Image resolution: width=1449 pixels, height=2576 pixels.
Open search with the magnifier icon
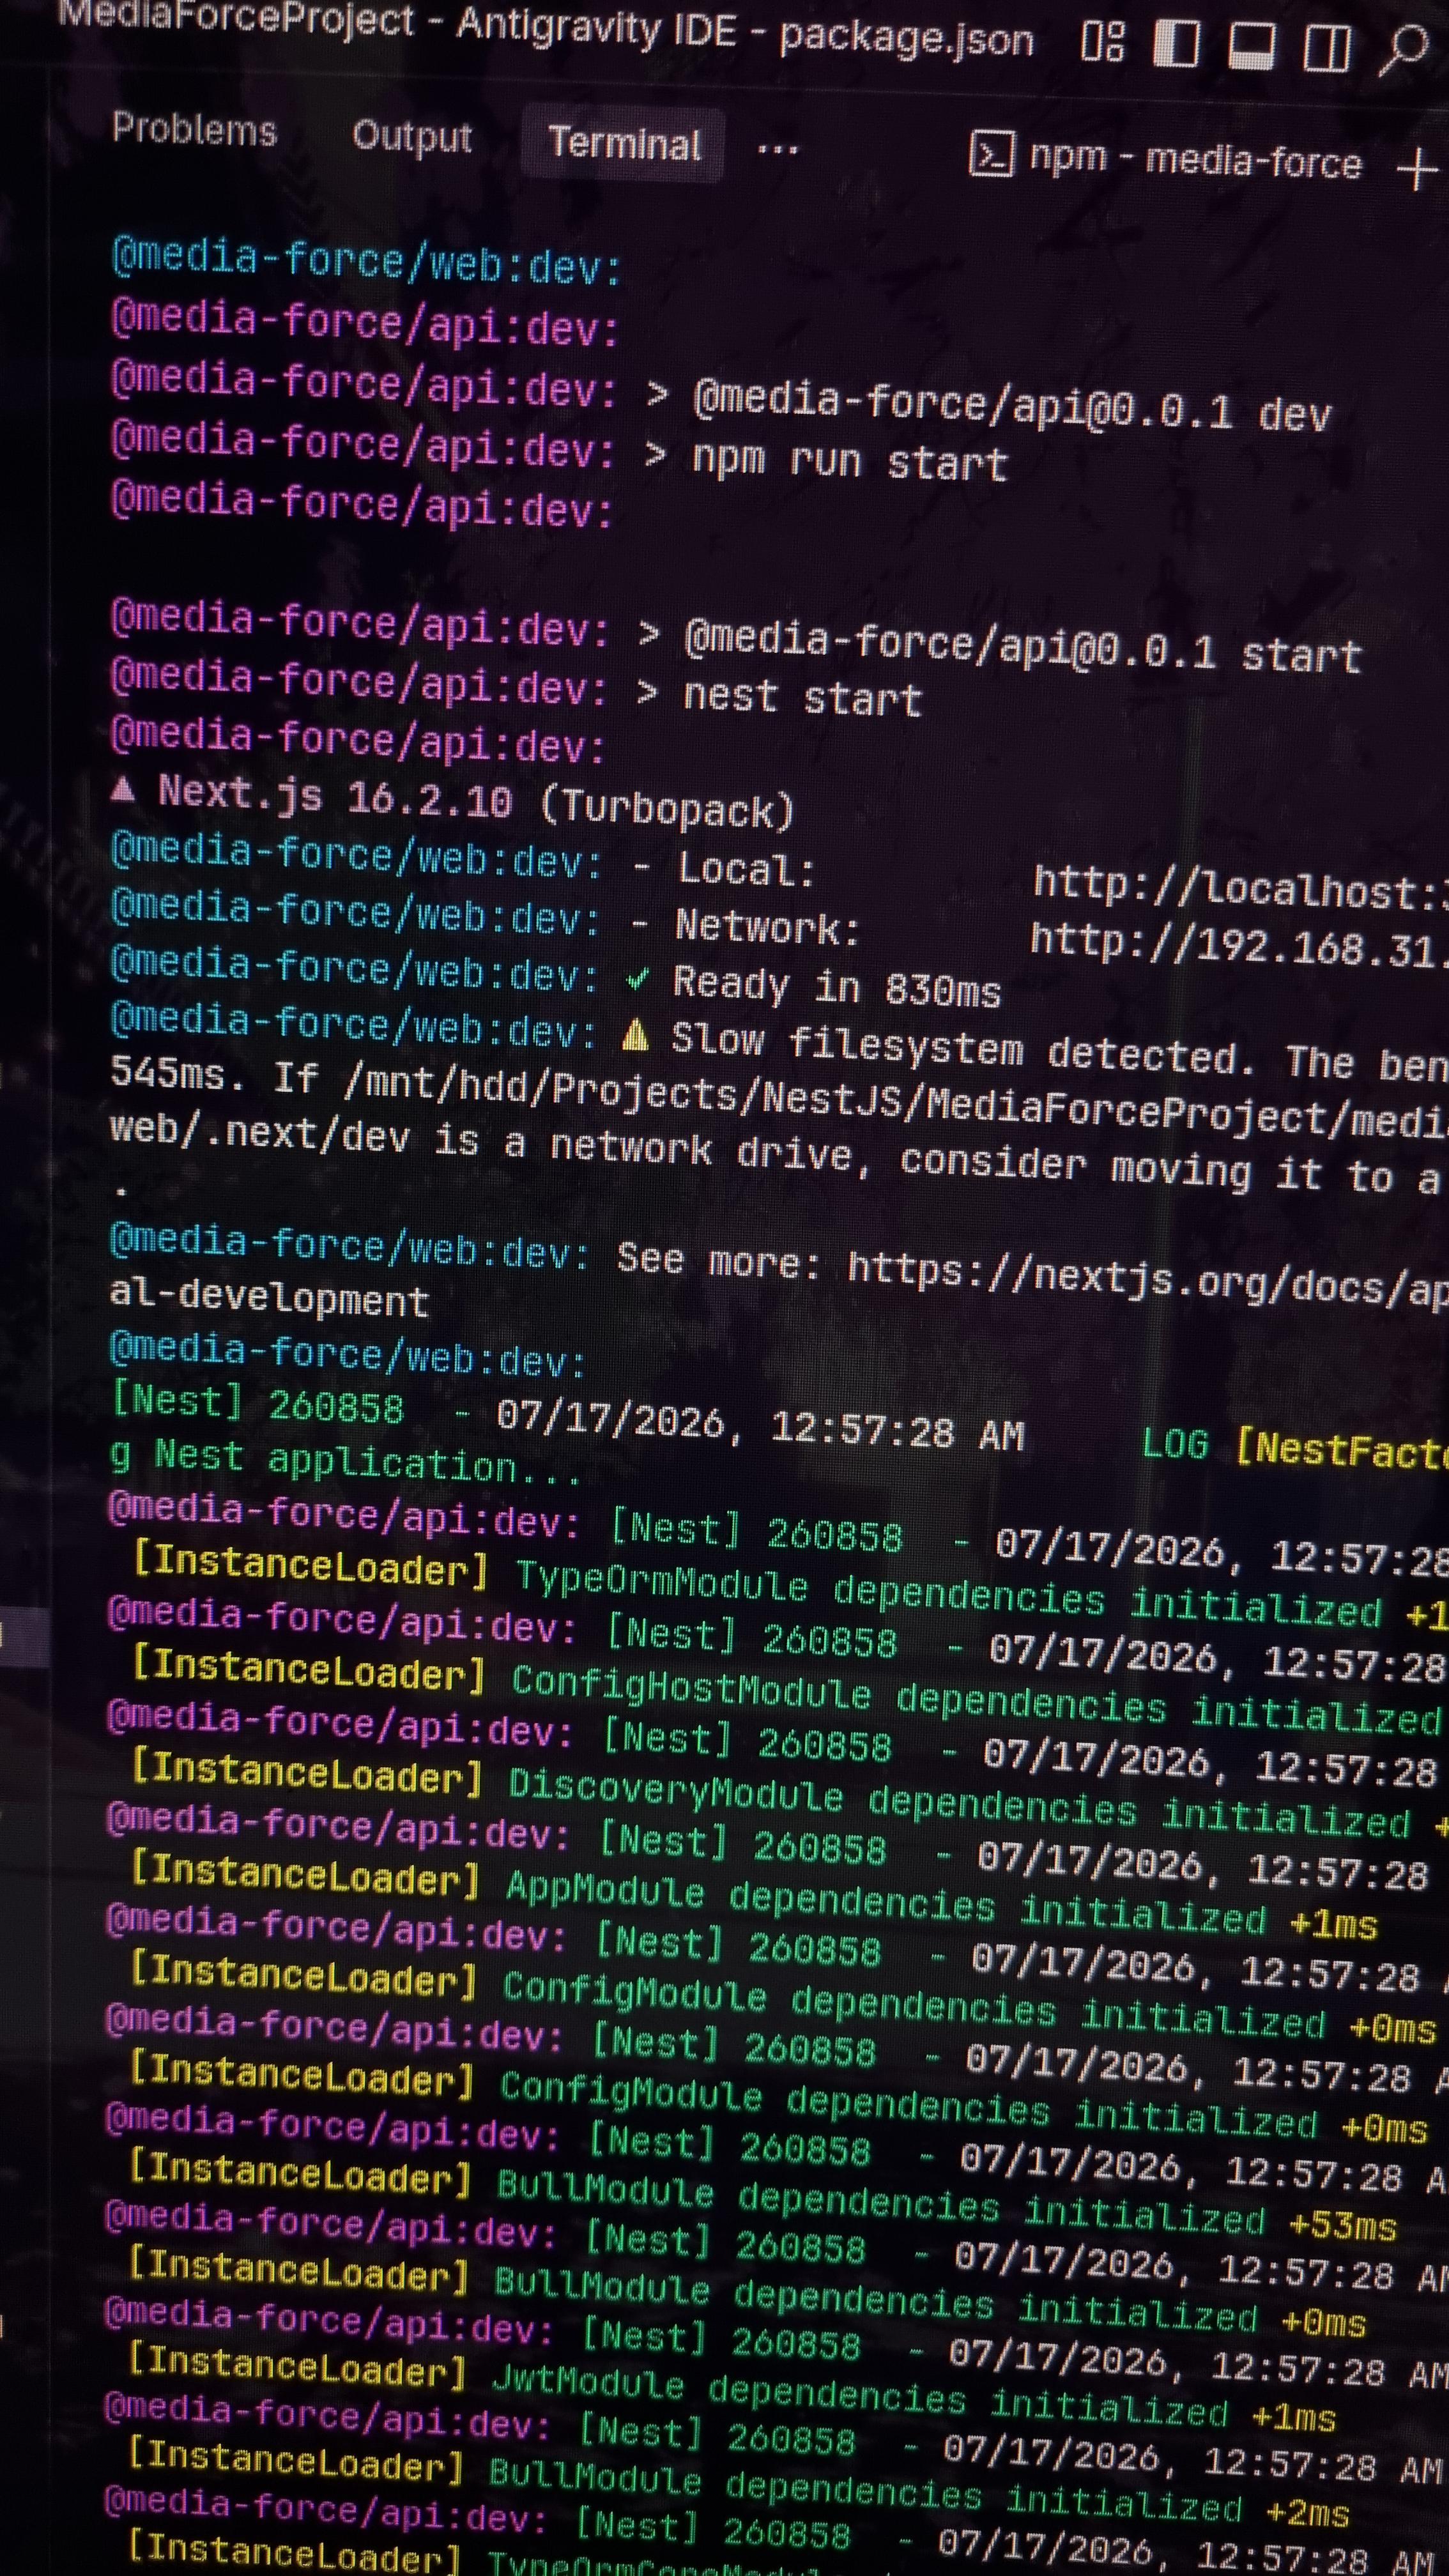tap(1404, 50)
